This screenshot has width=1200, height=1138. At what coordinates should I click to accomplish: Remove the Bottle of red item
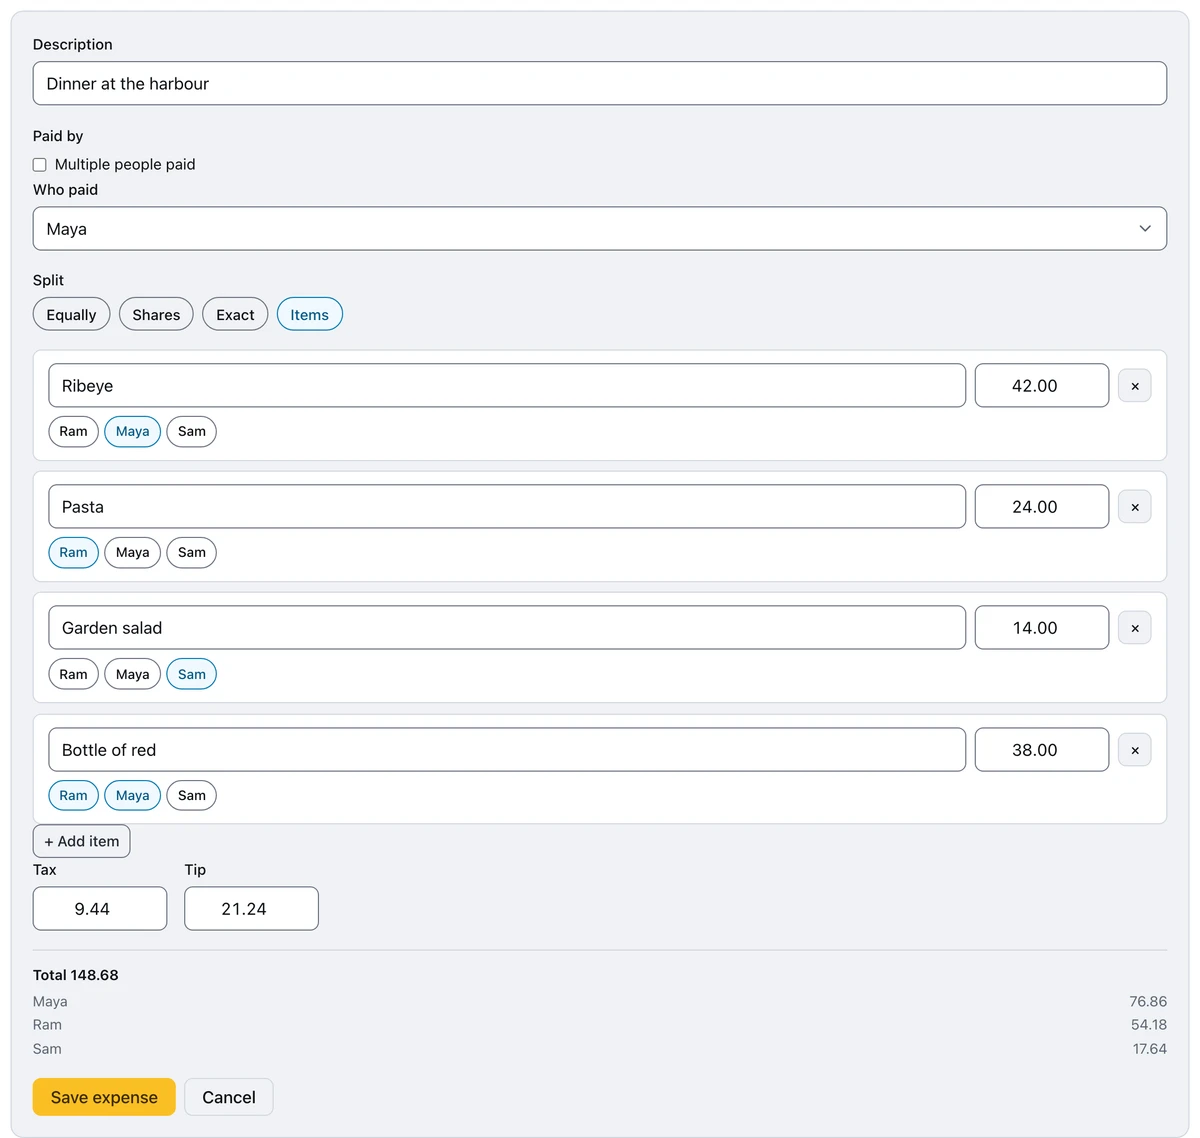point(1134,750)
